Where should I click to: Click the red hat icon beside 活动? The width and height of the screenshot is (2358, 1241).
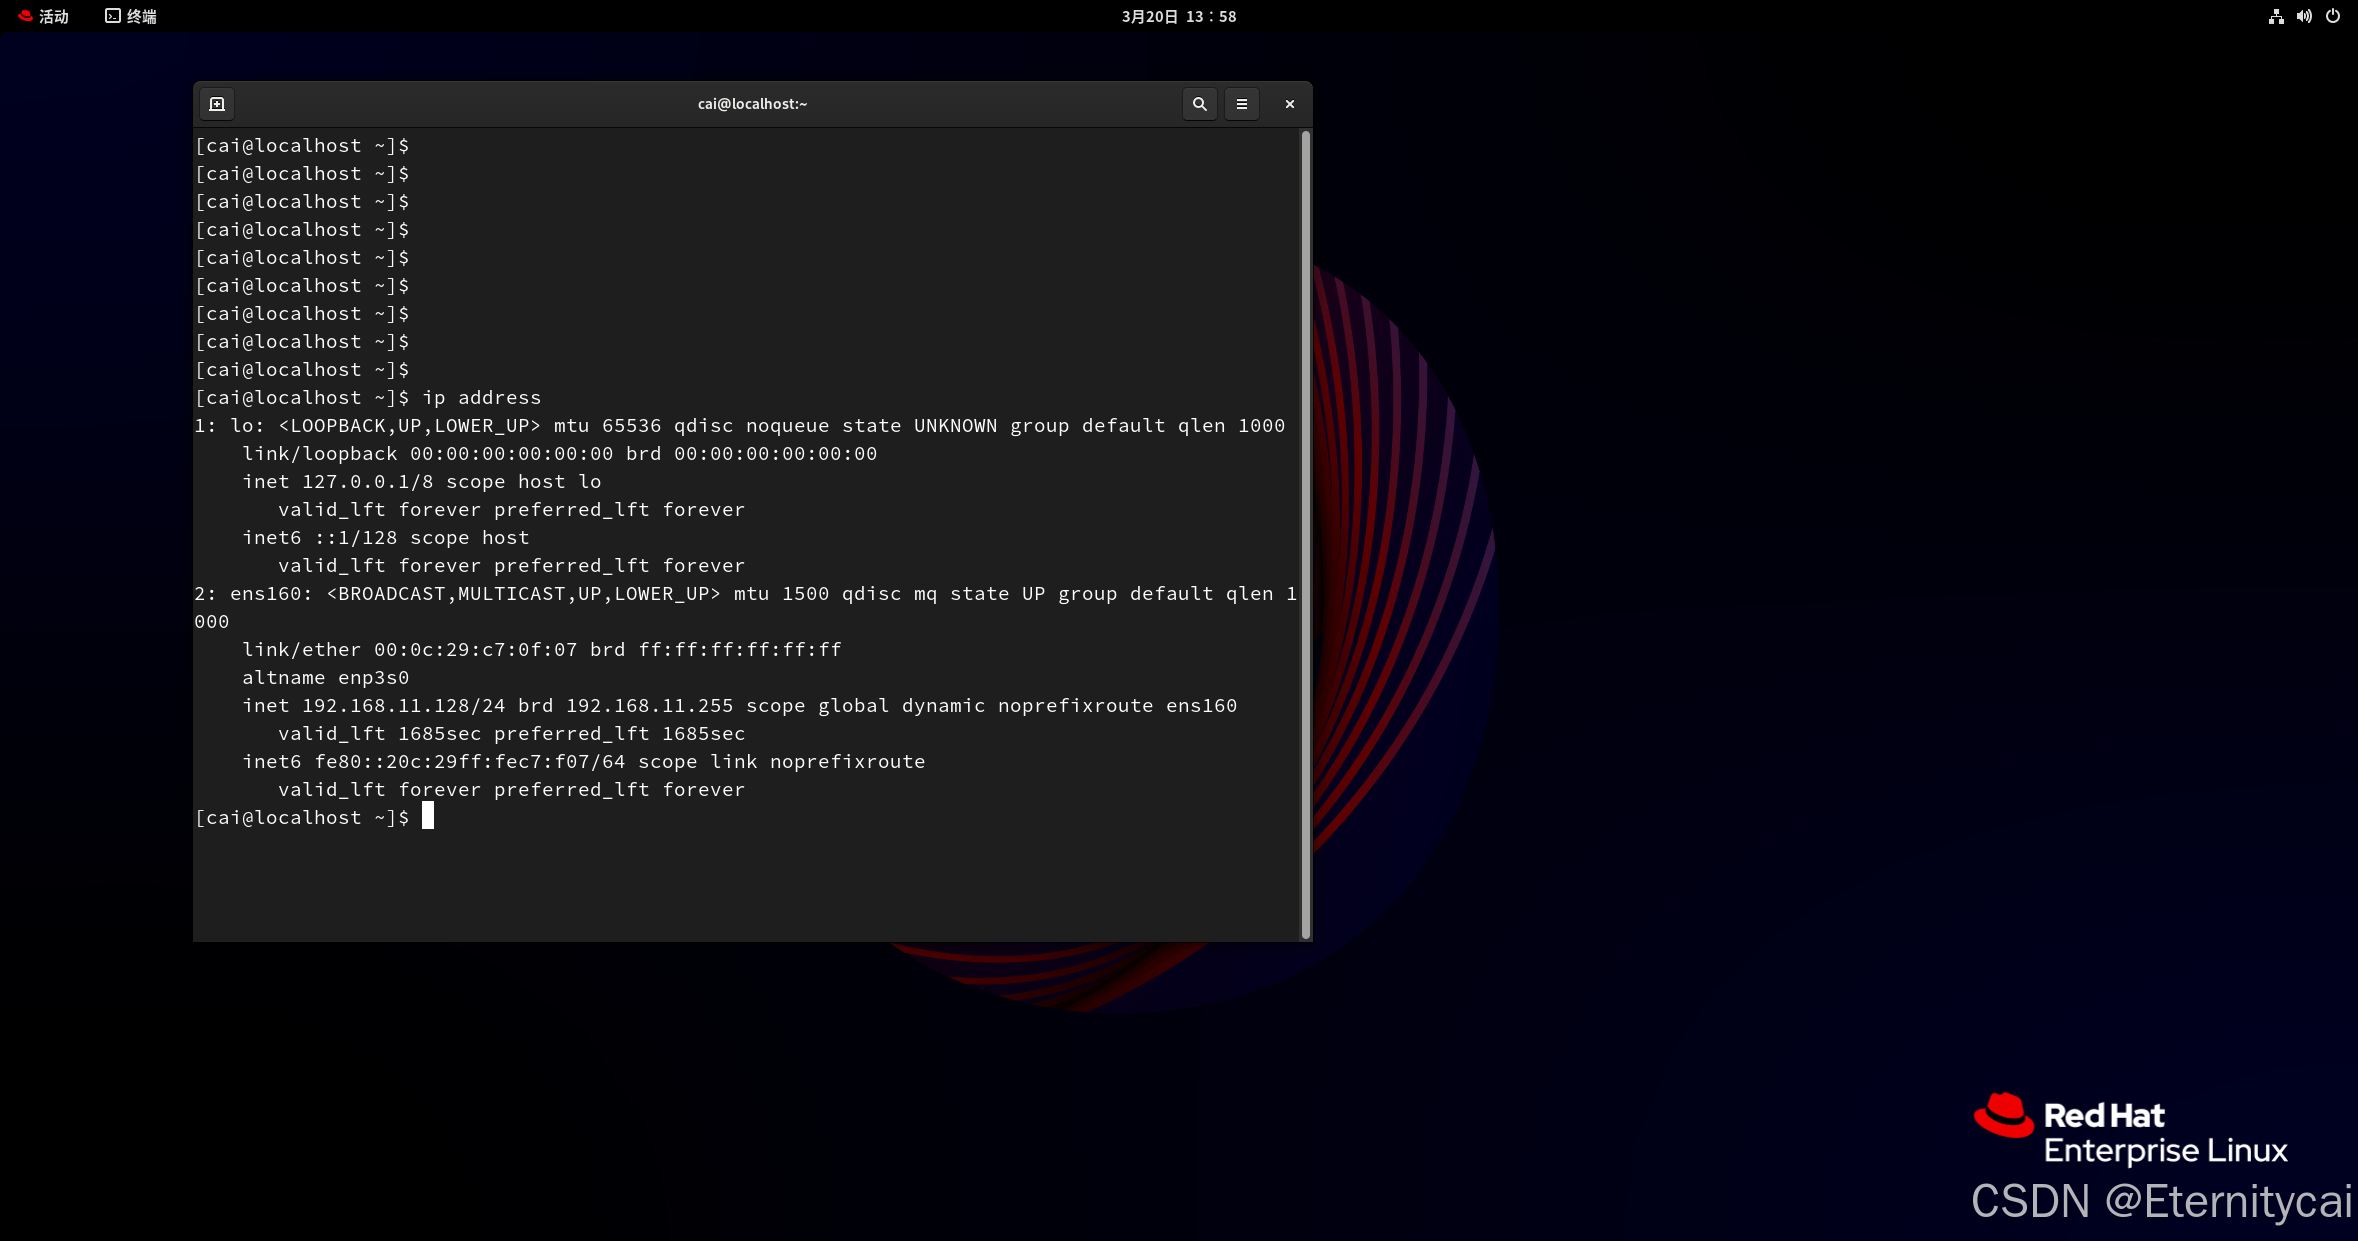(x=25, y=16)
